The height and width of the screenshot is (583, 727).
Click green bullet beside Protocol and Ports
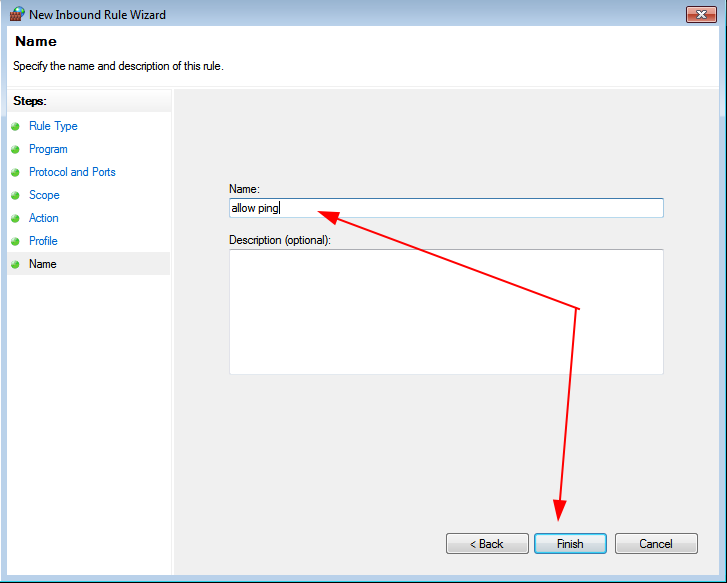pos(15,173)
